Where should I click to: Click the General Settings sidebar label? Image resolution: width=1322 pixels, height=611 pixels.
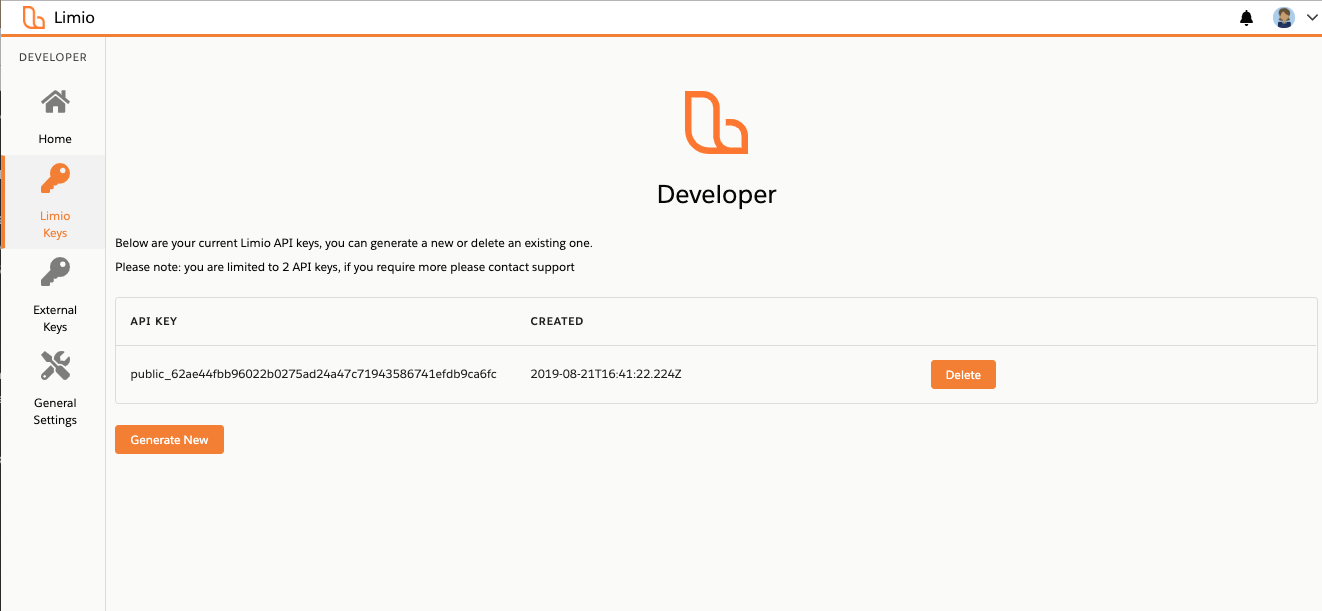pos(55,411)
